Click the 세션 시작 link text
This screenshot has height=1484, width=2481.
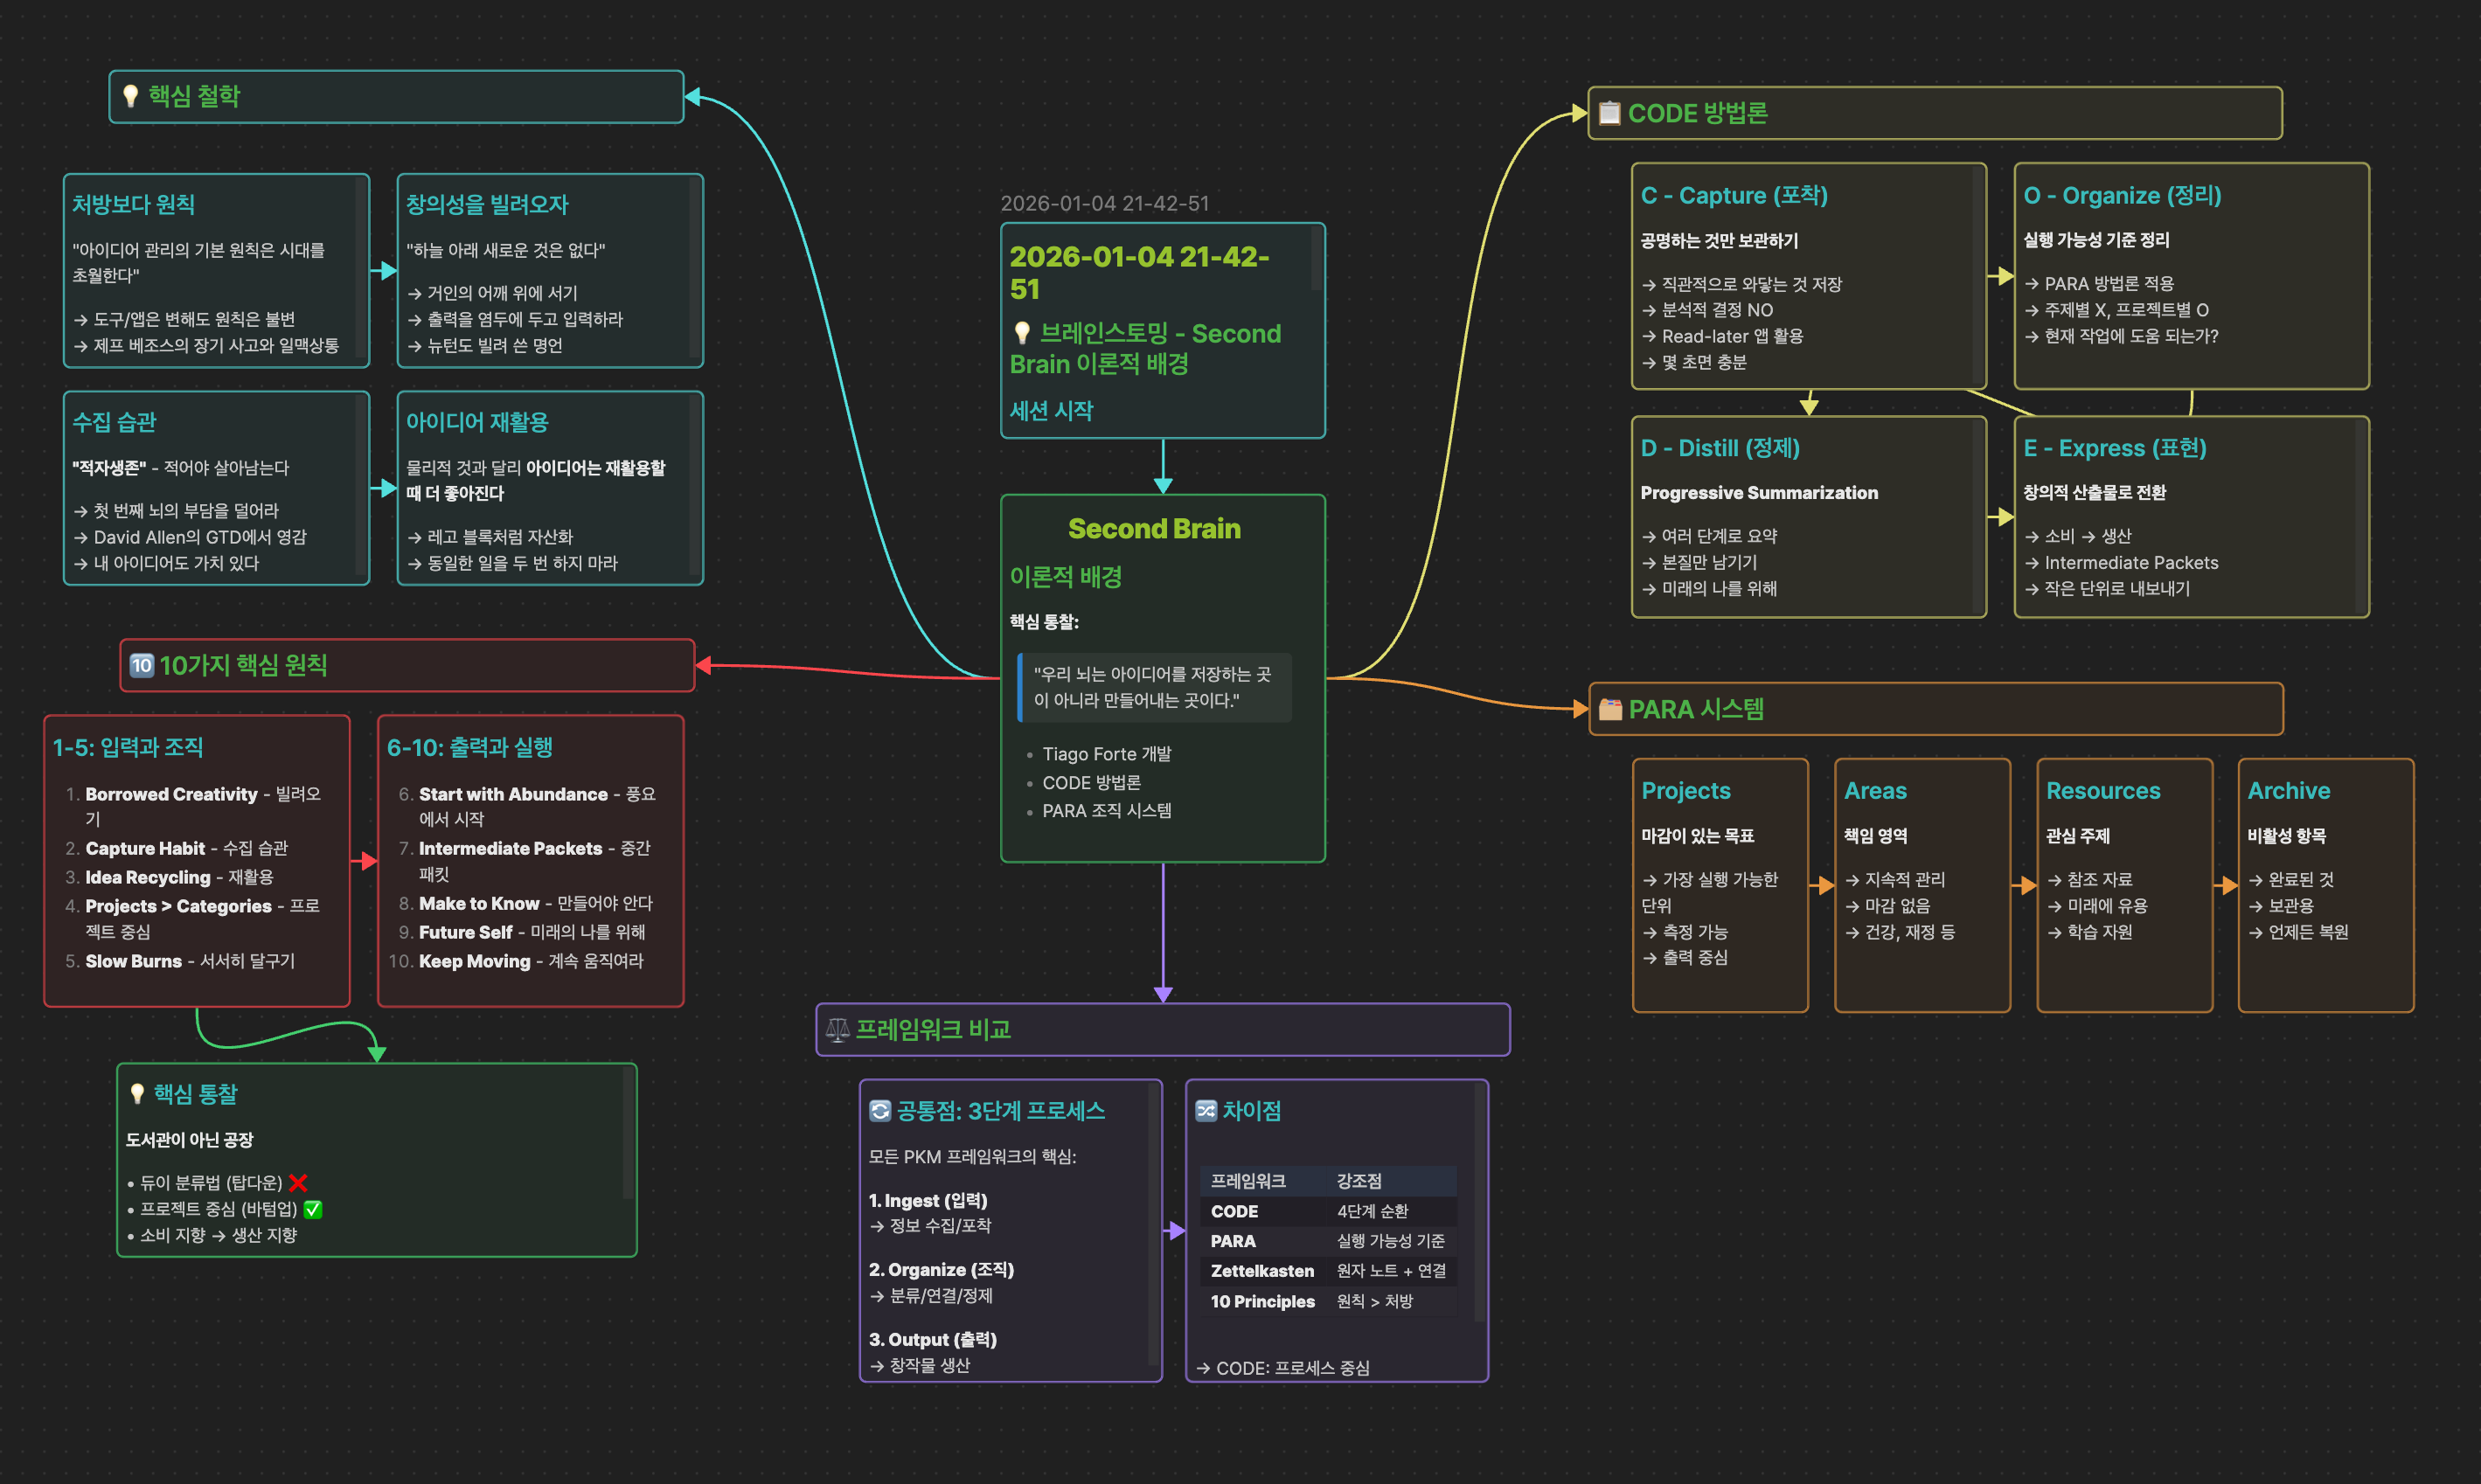1051,411
